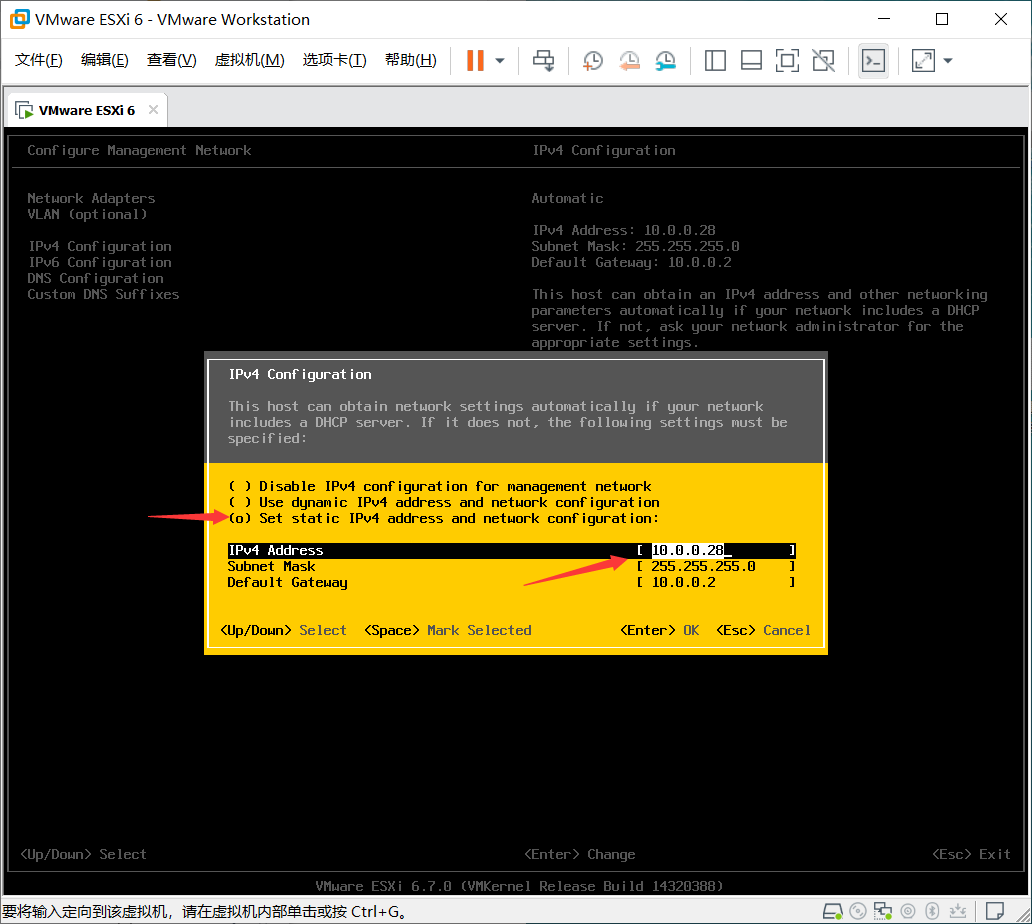The height and width of the screenshot is (924, 1032).
Task: Click the hard disk status bar icon
Action: [x=833, y=911]
